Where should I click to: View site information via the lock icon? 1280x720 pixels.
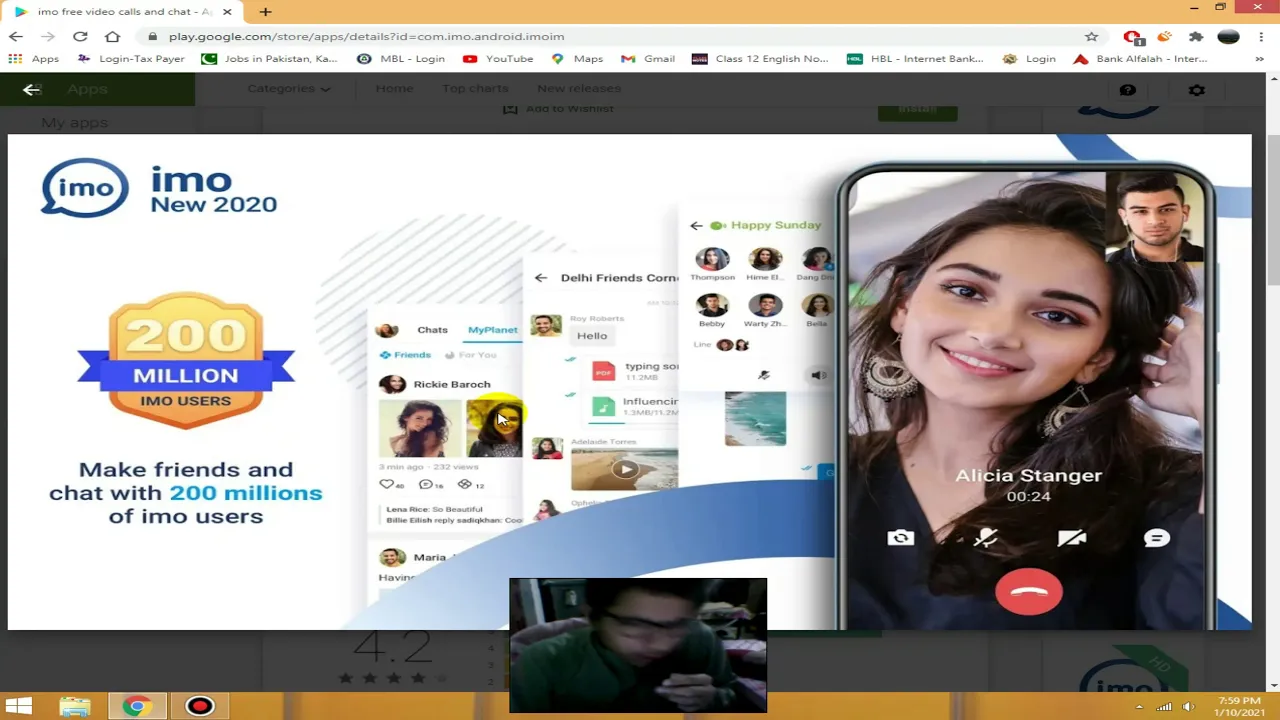click(x=153, y=36)
